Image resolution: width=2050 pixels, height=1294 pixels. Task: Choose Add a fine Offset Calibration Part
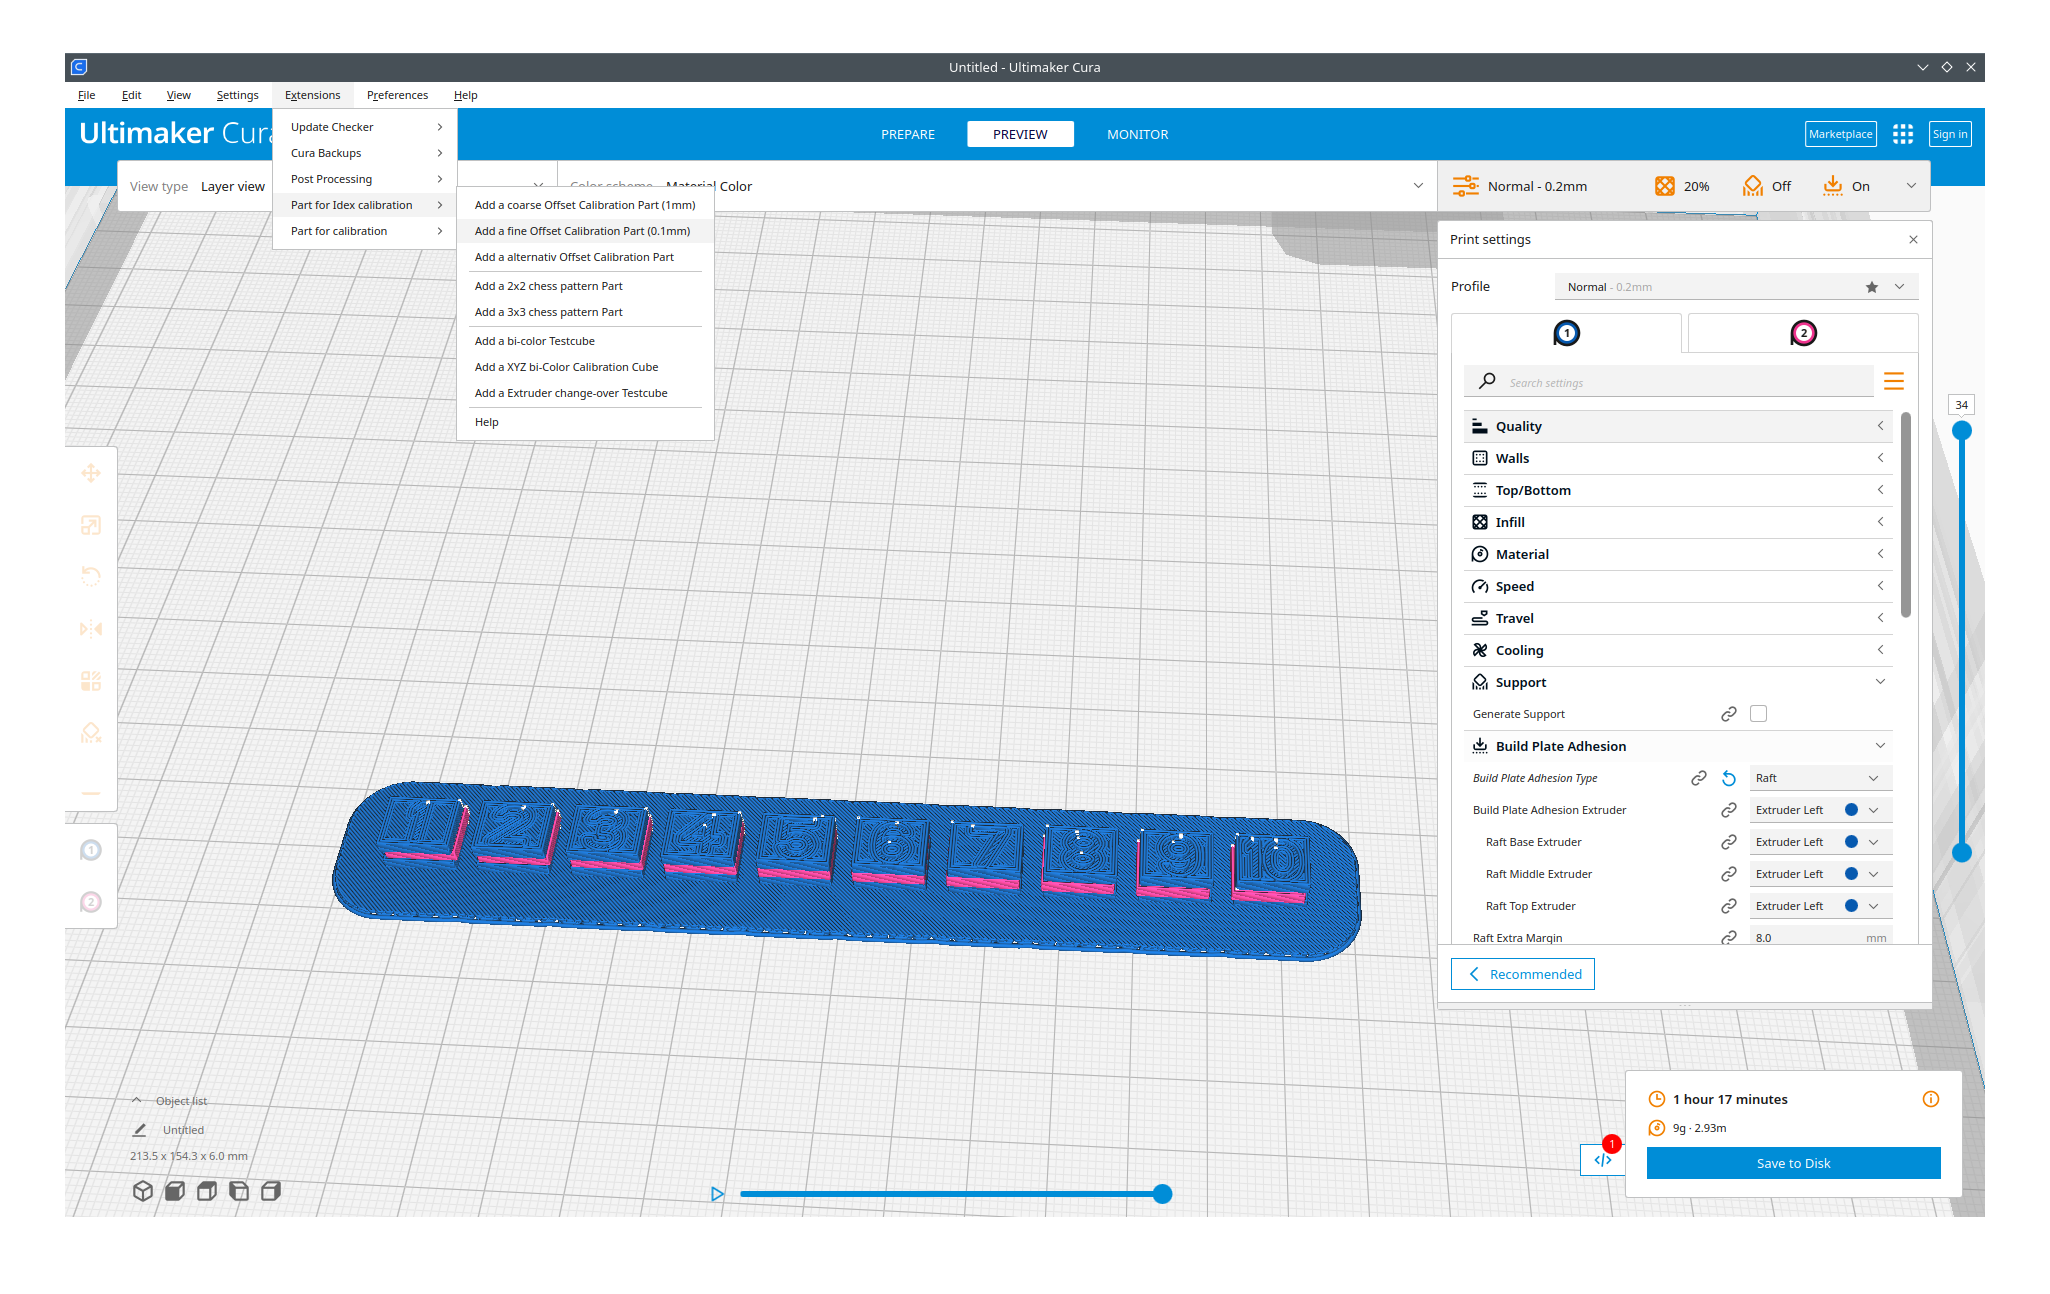pos(585,231)
